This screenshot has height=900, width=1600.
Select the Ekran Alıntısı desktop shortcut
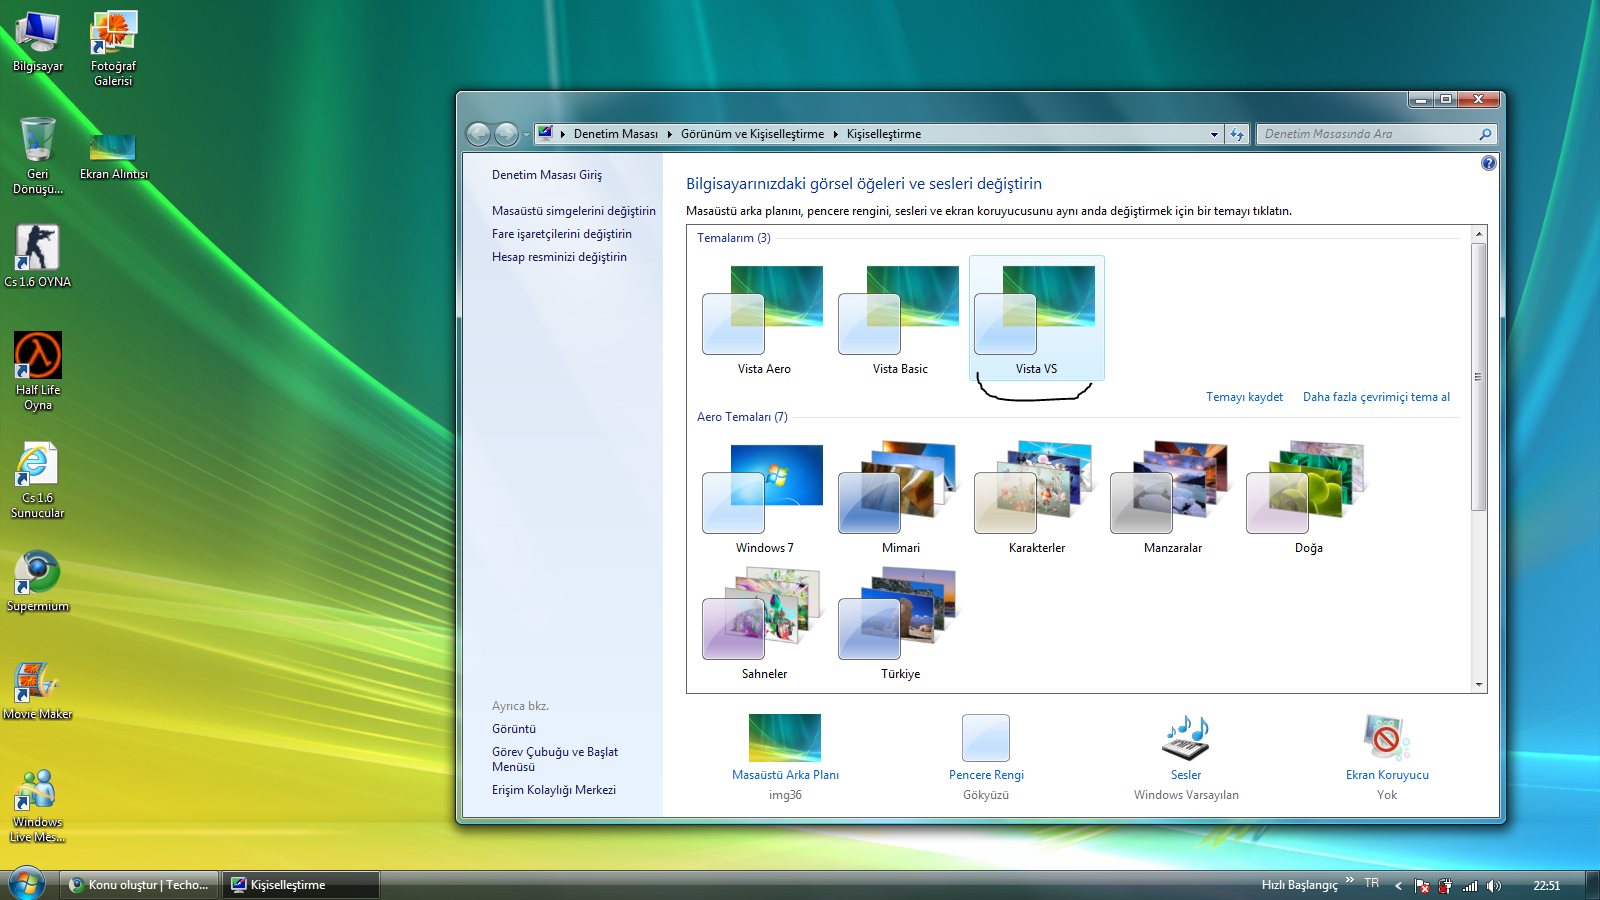click(113, 156)
